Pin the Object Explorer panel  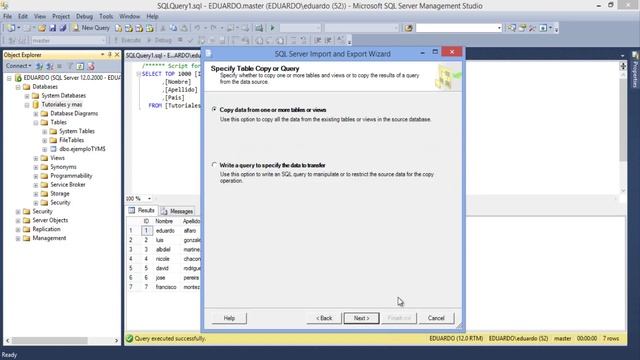pos(110,55)
